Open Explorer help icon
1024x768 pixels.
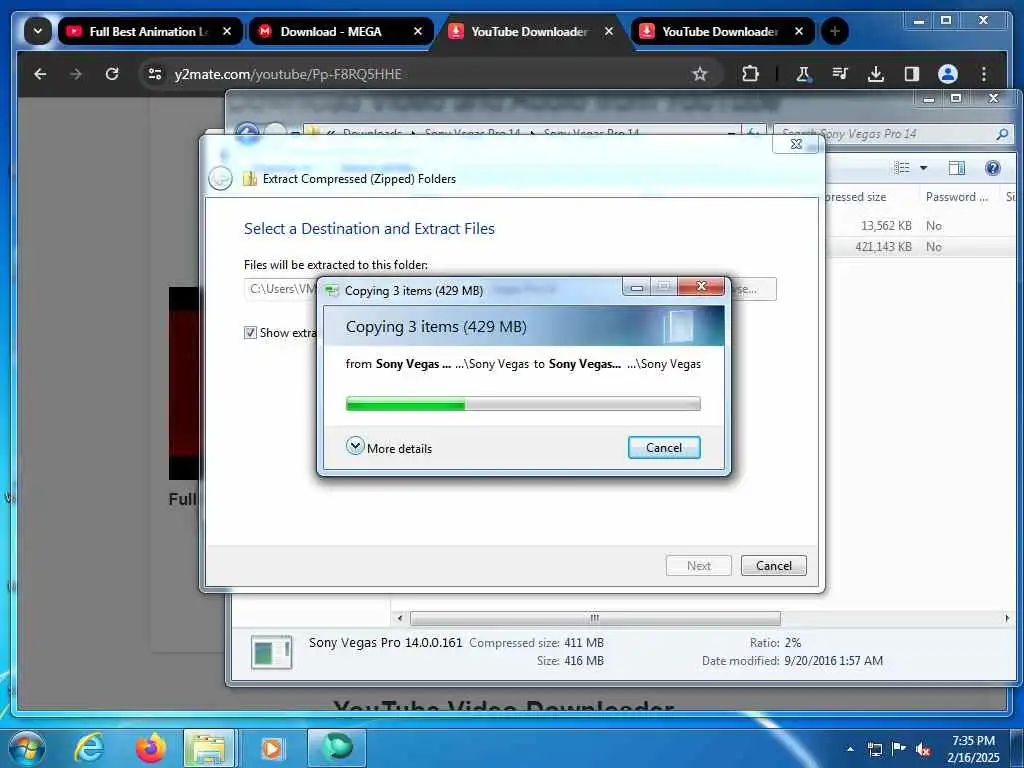[x=993, y=168]
